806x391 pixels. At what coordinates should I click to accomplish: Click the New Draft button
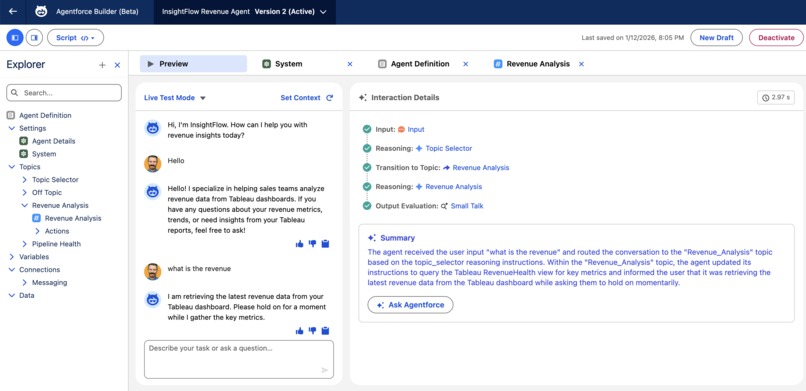coord(716,38)
